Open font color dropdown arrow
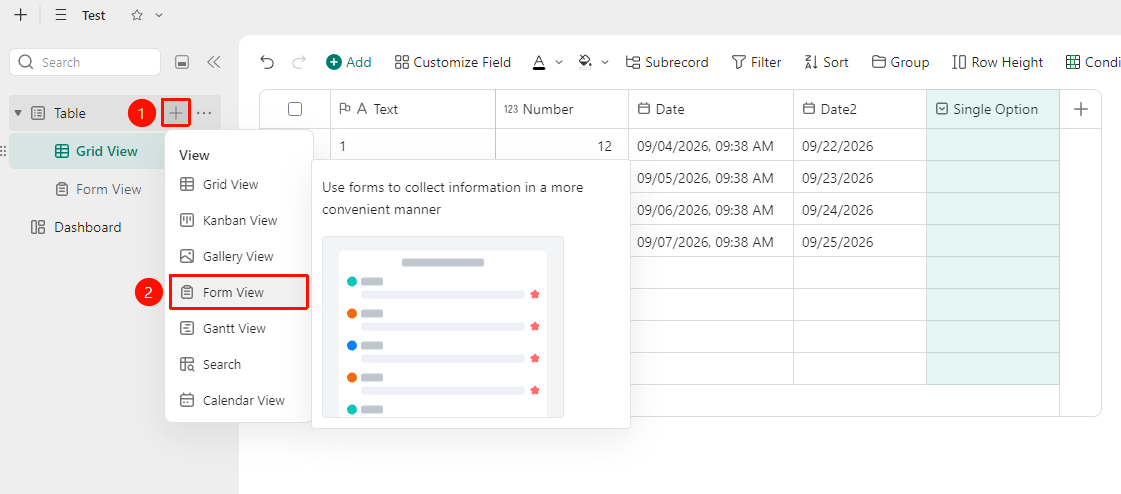Viewport: 1121px width, 494px height. [x=559, y=62]
